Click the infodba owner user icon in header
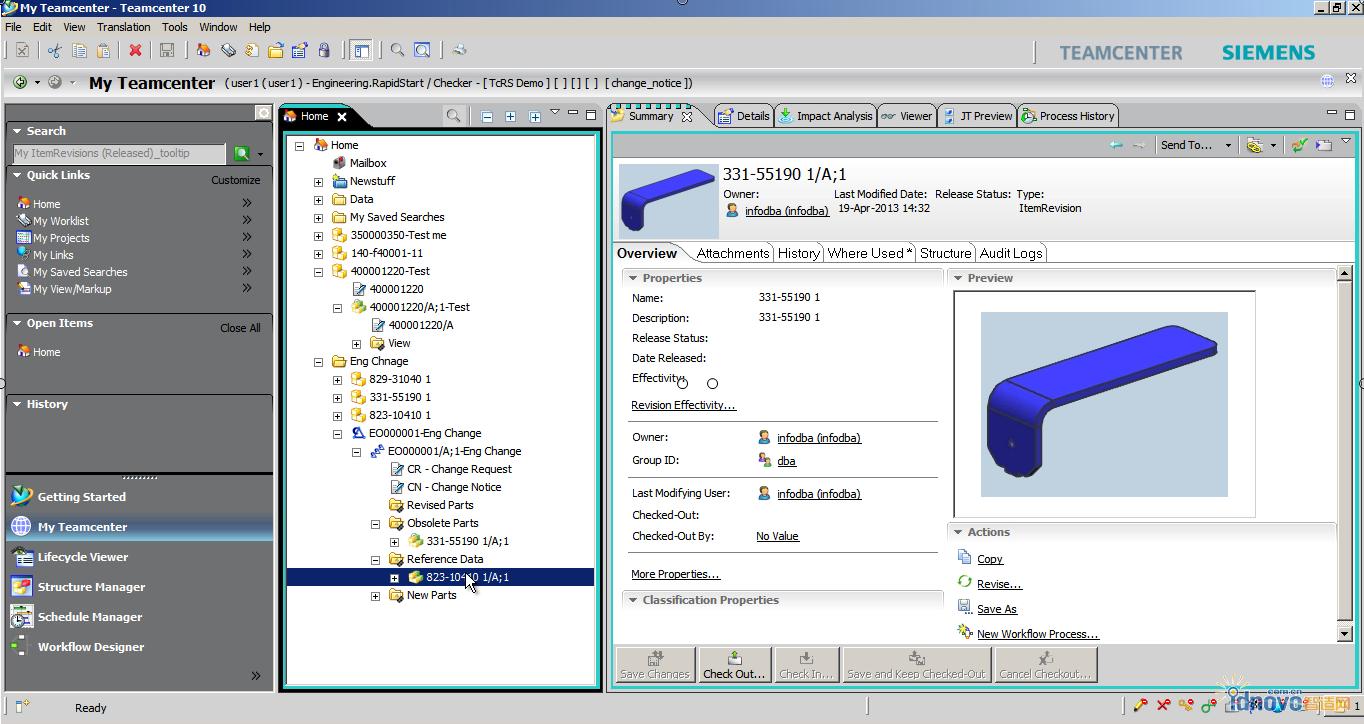The width and height of the screenshot is (1364, 724). tap(732, 211)
